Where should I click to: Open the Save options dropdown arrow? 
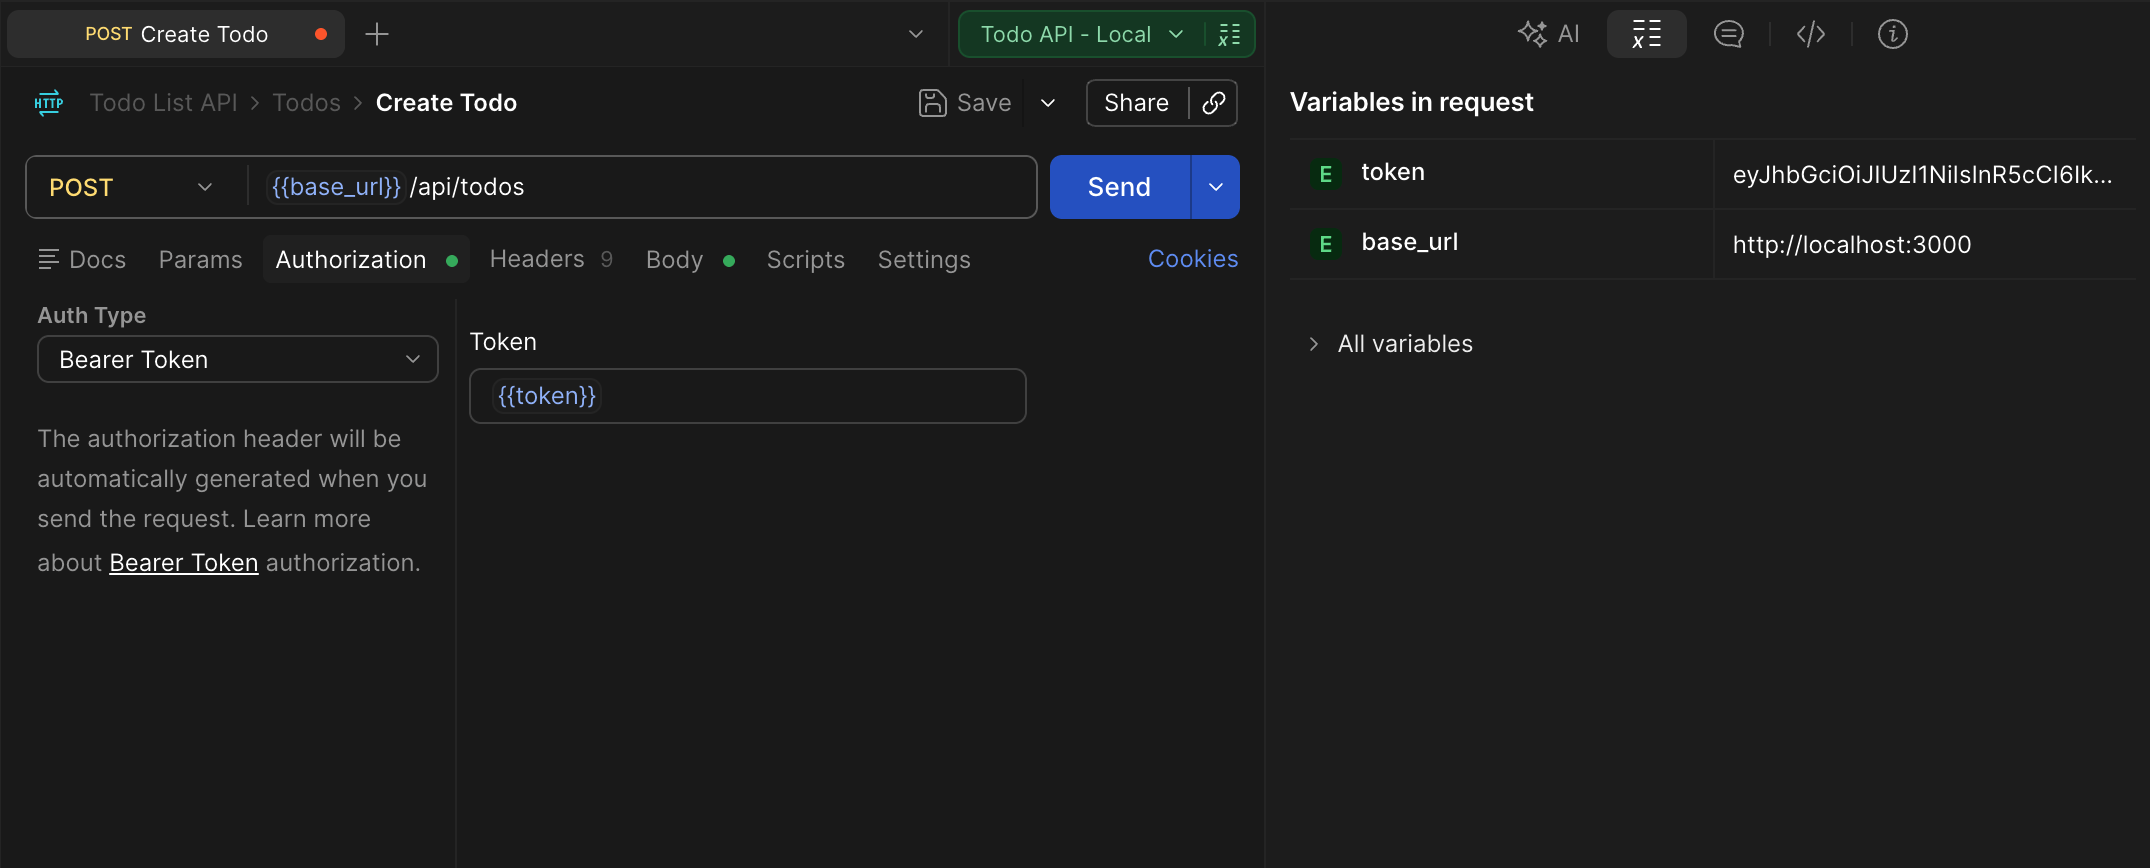[1048, 103]
